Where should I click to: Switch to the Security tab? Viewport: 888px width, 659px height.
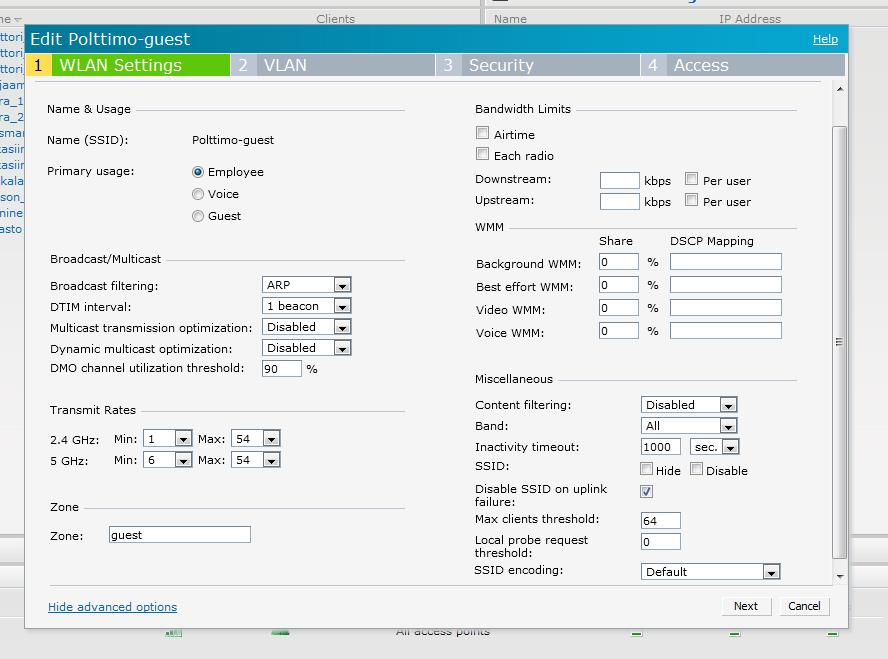pyautogui.click(x=538, y=65)
